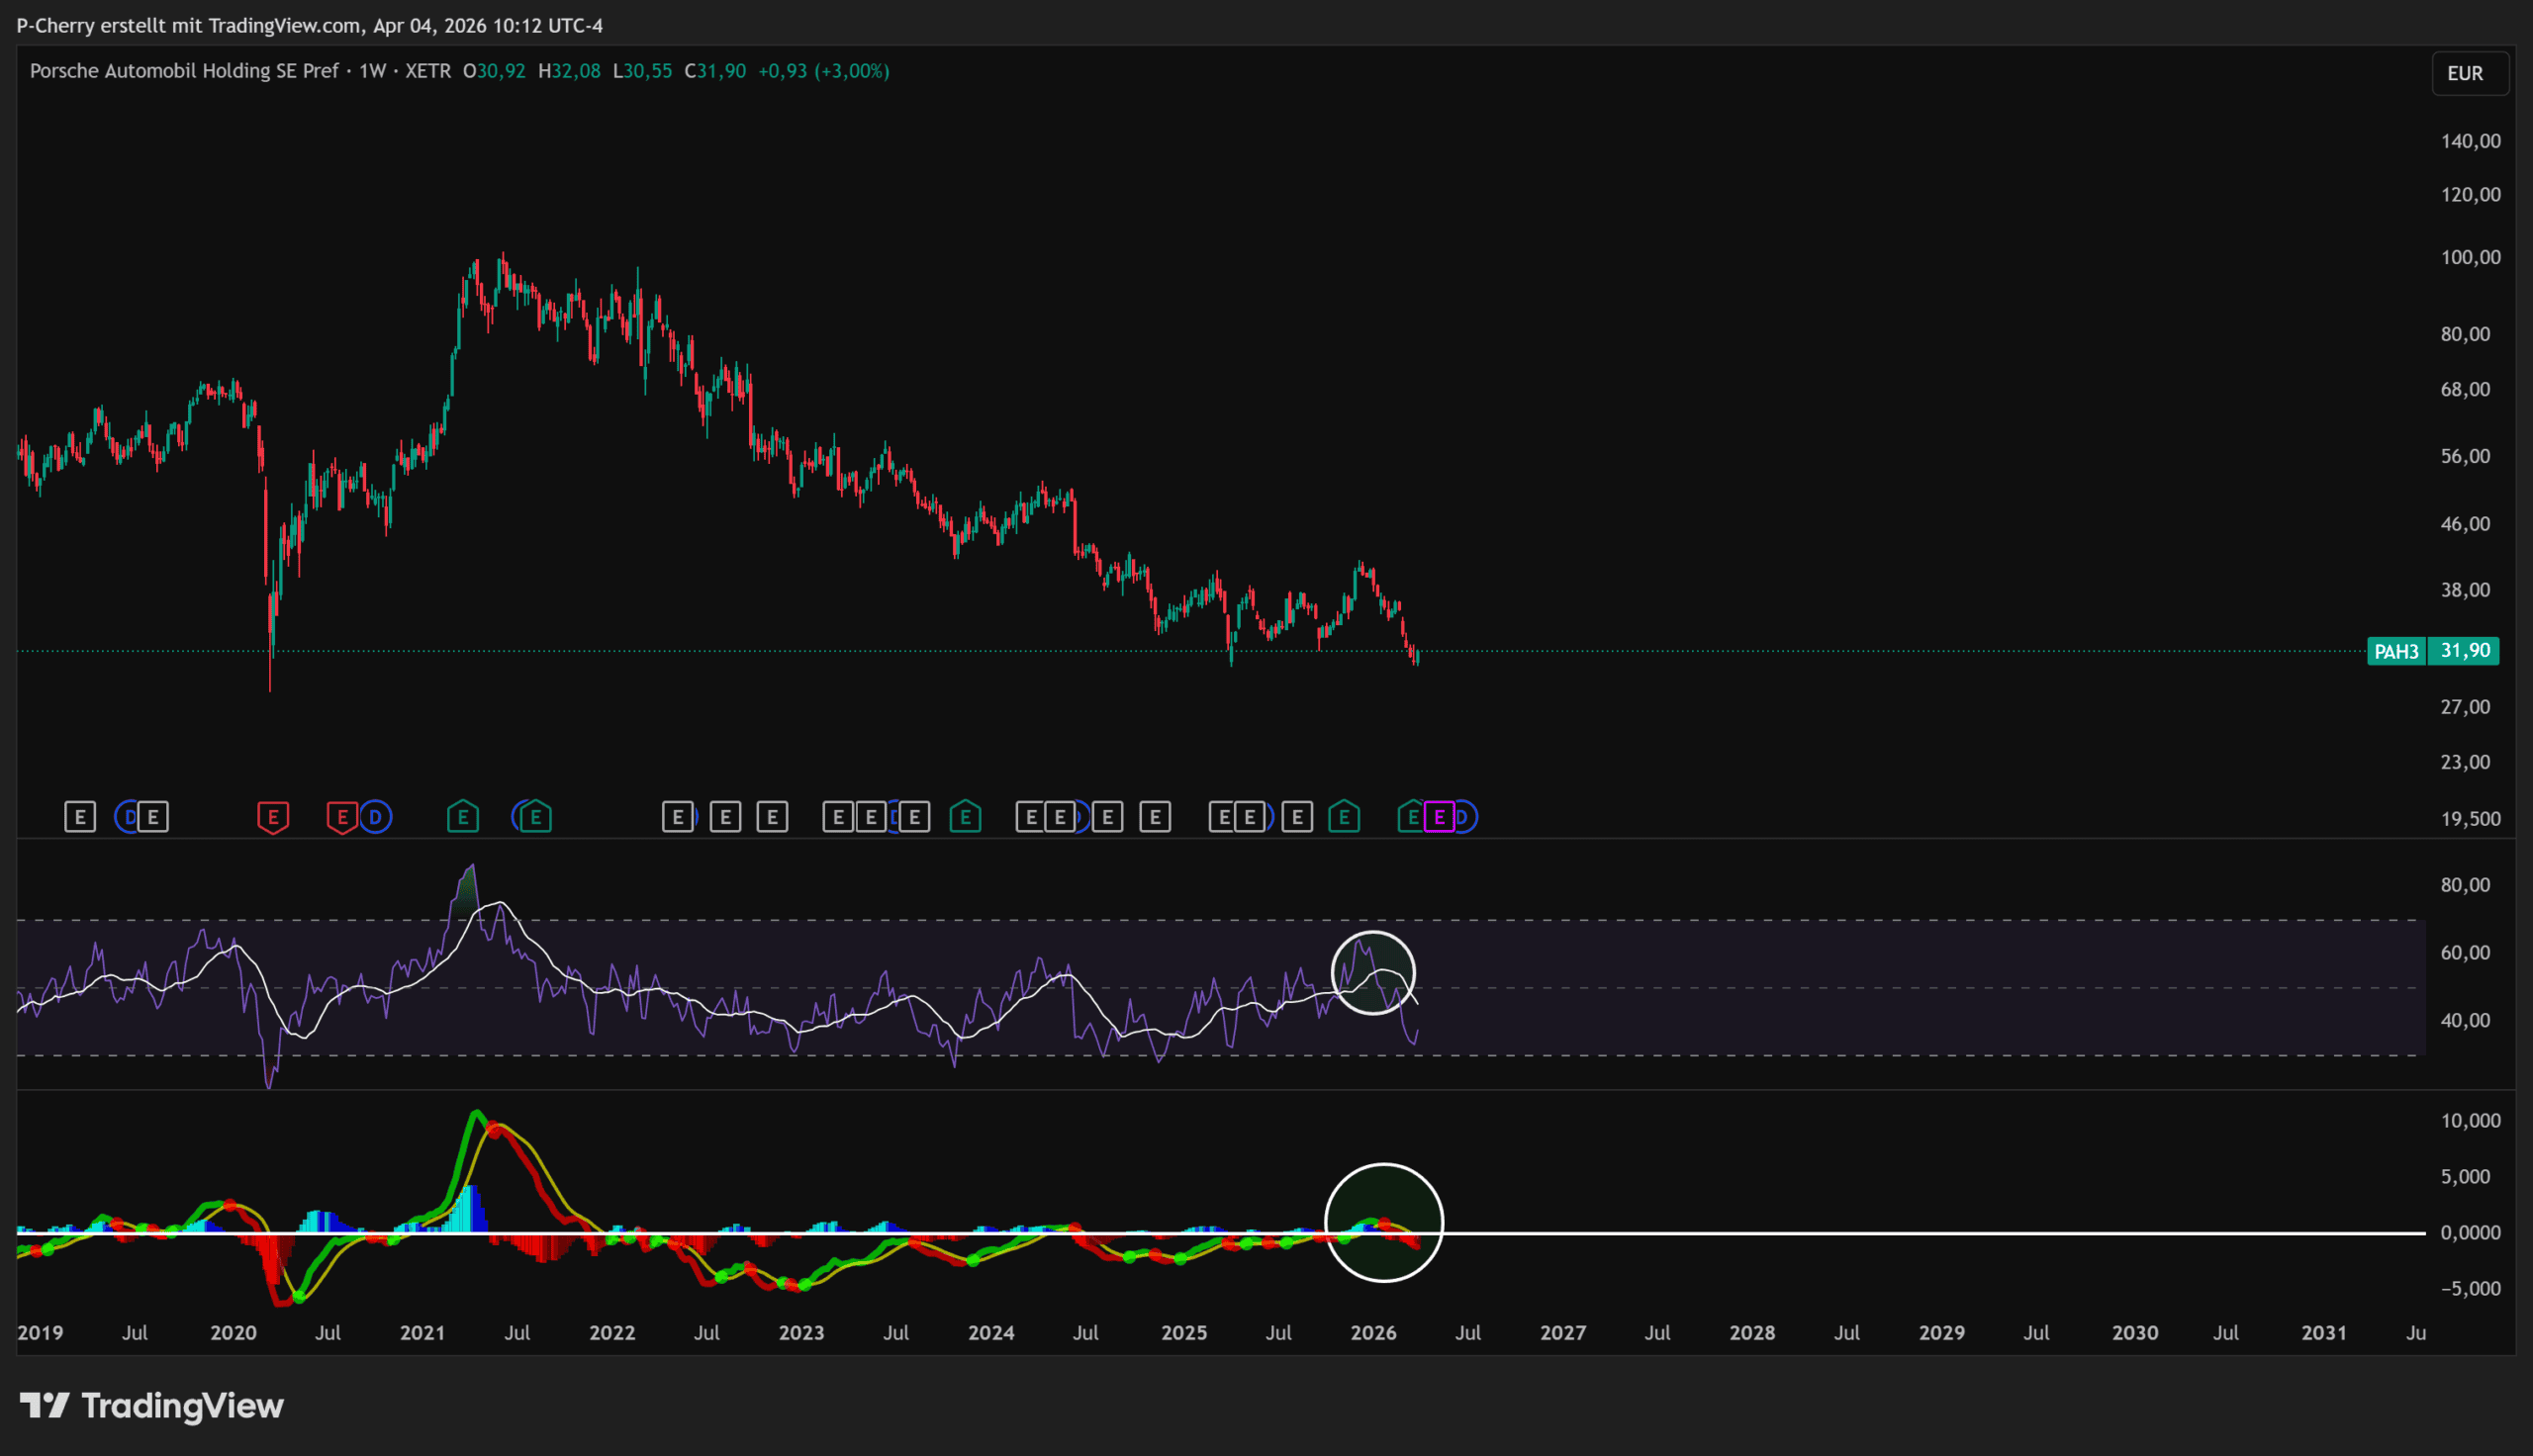The width and height of the screenshot is (2533, 1456).
Task: Click the blue dividend D marker beside the red E
Action: coord(376,817)
